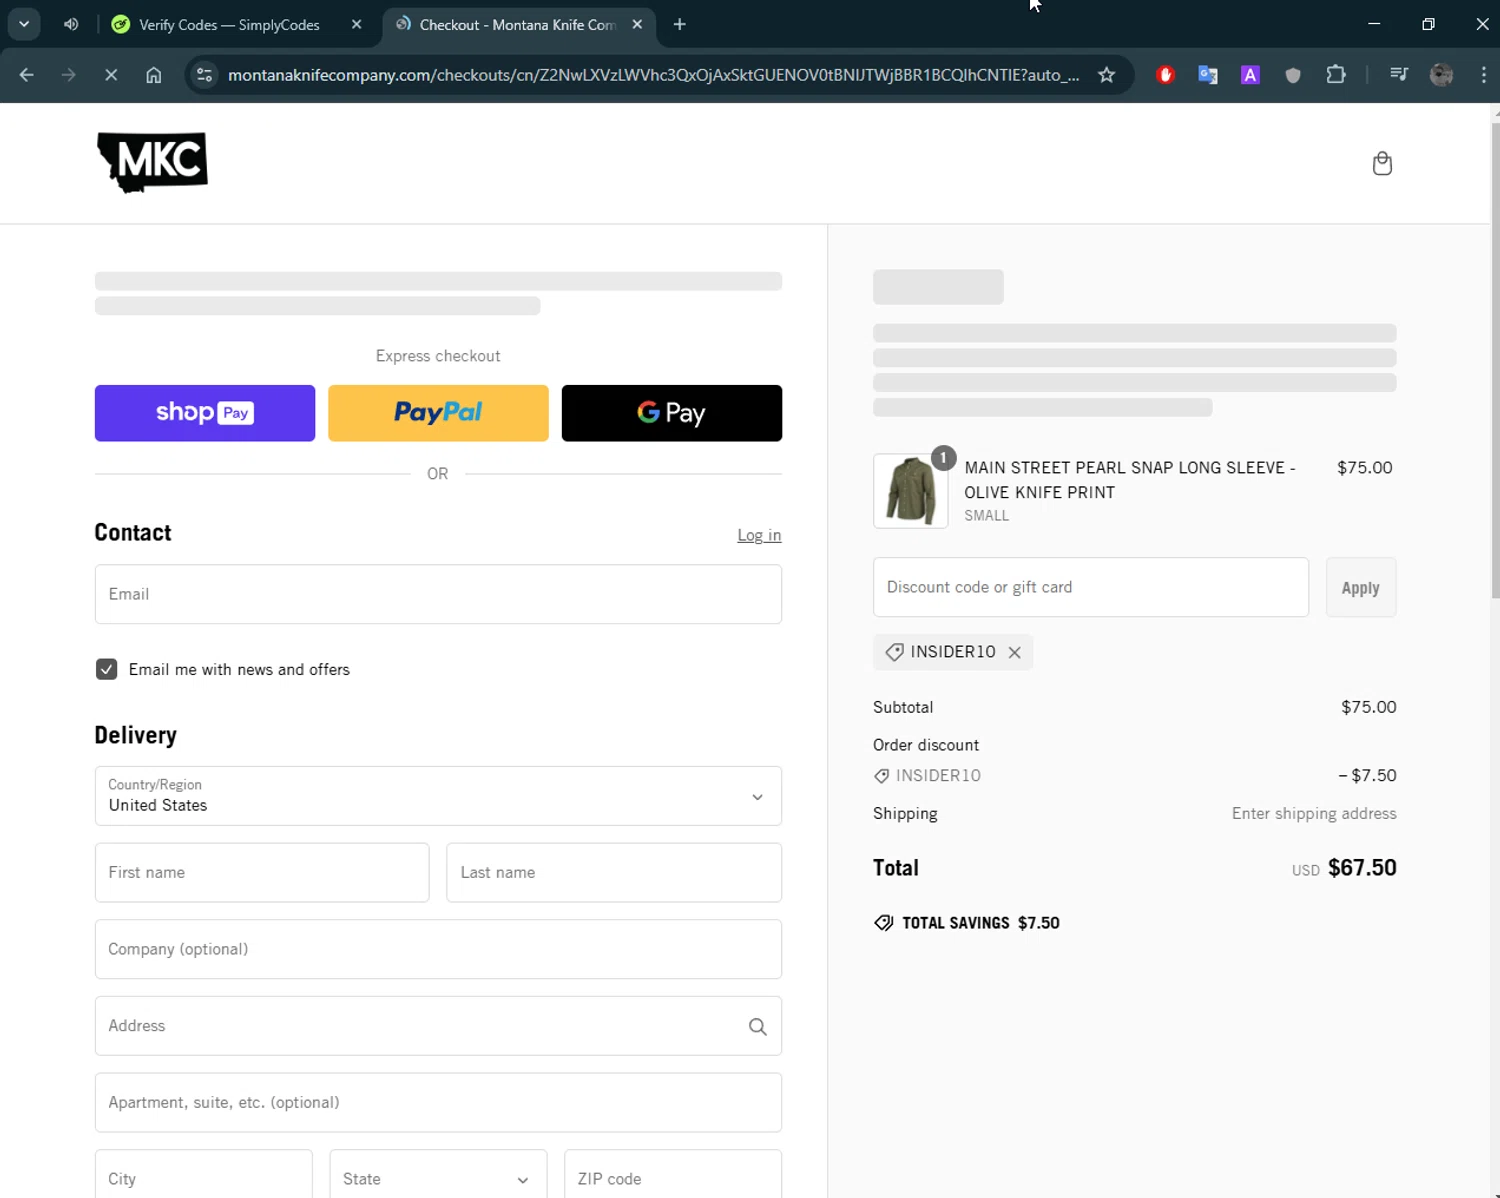Click the Enter shipping address text
The width and height of the screenshot is (1500, 1198).
tap(1314, 814)
